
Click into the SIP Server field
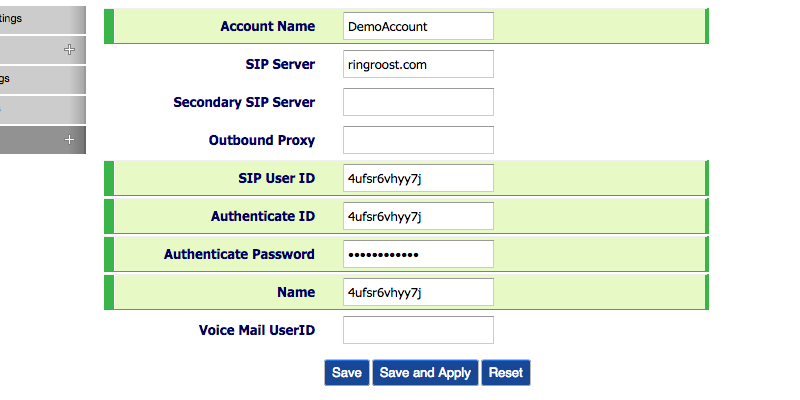click(x=418, y=64)
